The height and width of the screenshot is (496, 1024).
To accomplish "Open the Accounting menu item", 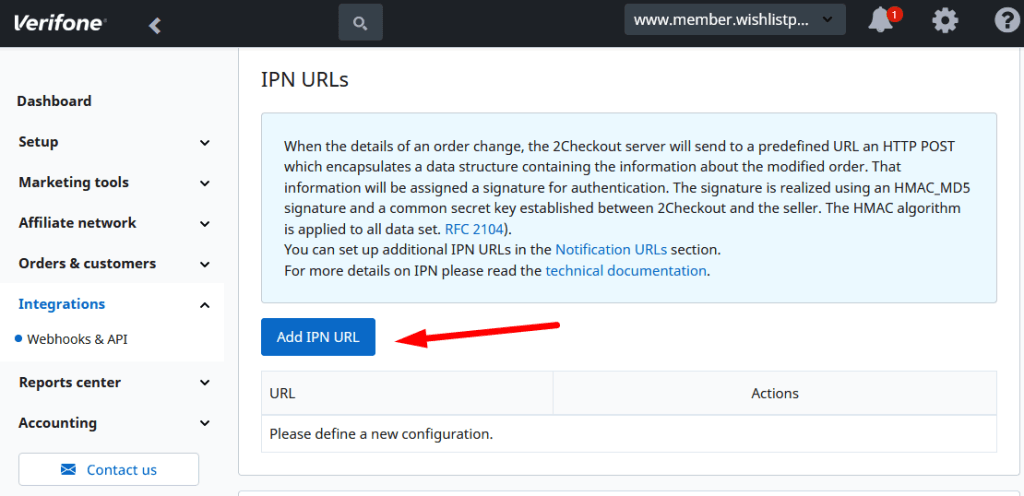I will coord(57,422).
